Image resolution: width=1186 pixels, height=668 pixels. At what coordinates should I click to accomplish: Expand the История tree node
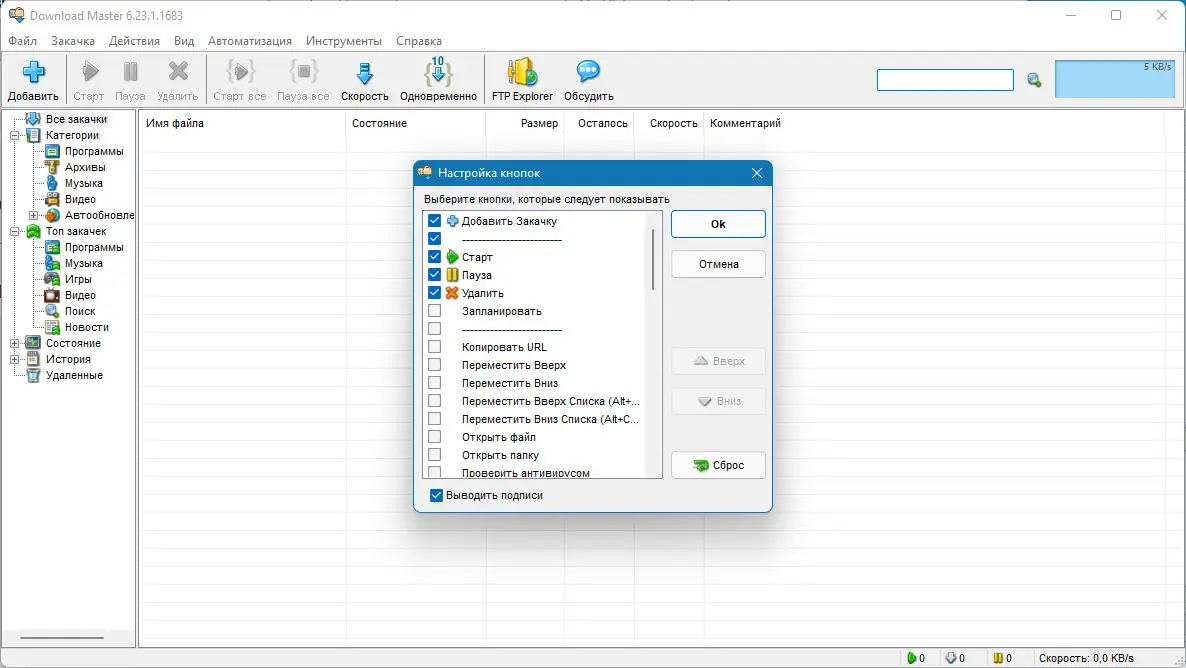pyautogui.click(x=14, y=359)
